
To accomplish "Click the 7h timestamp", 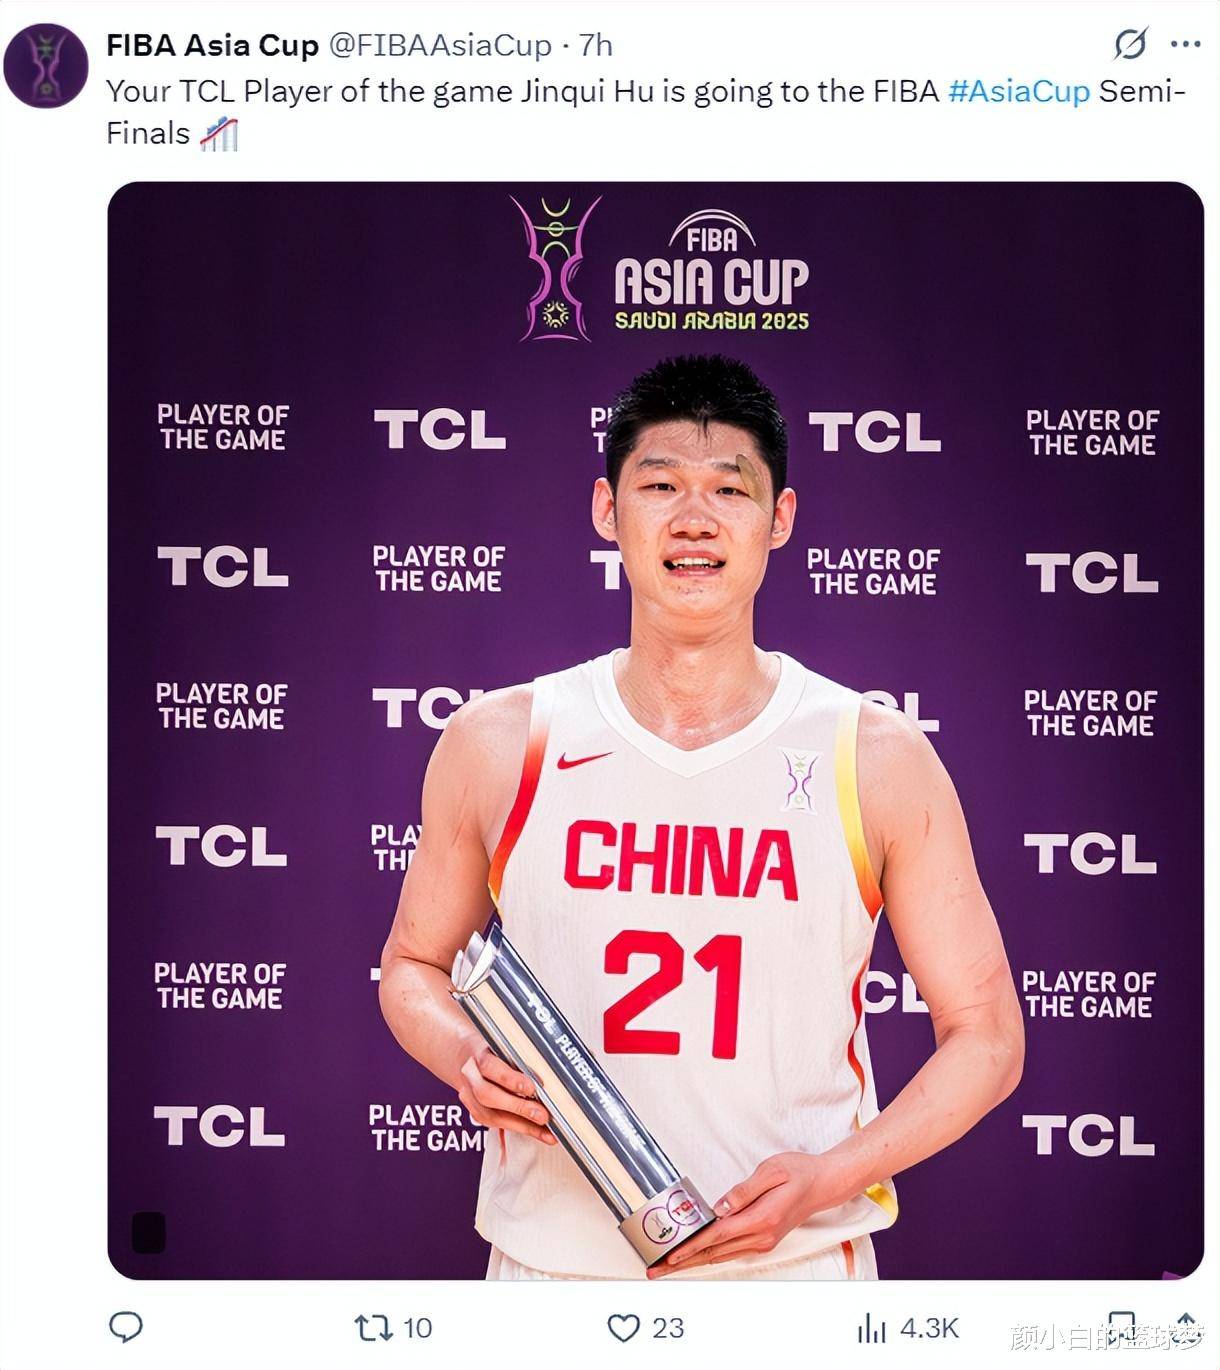I will click(x=596, y=45).
